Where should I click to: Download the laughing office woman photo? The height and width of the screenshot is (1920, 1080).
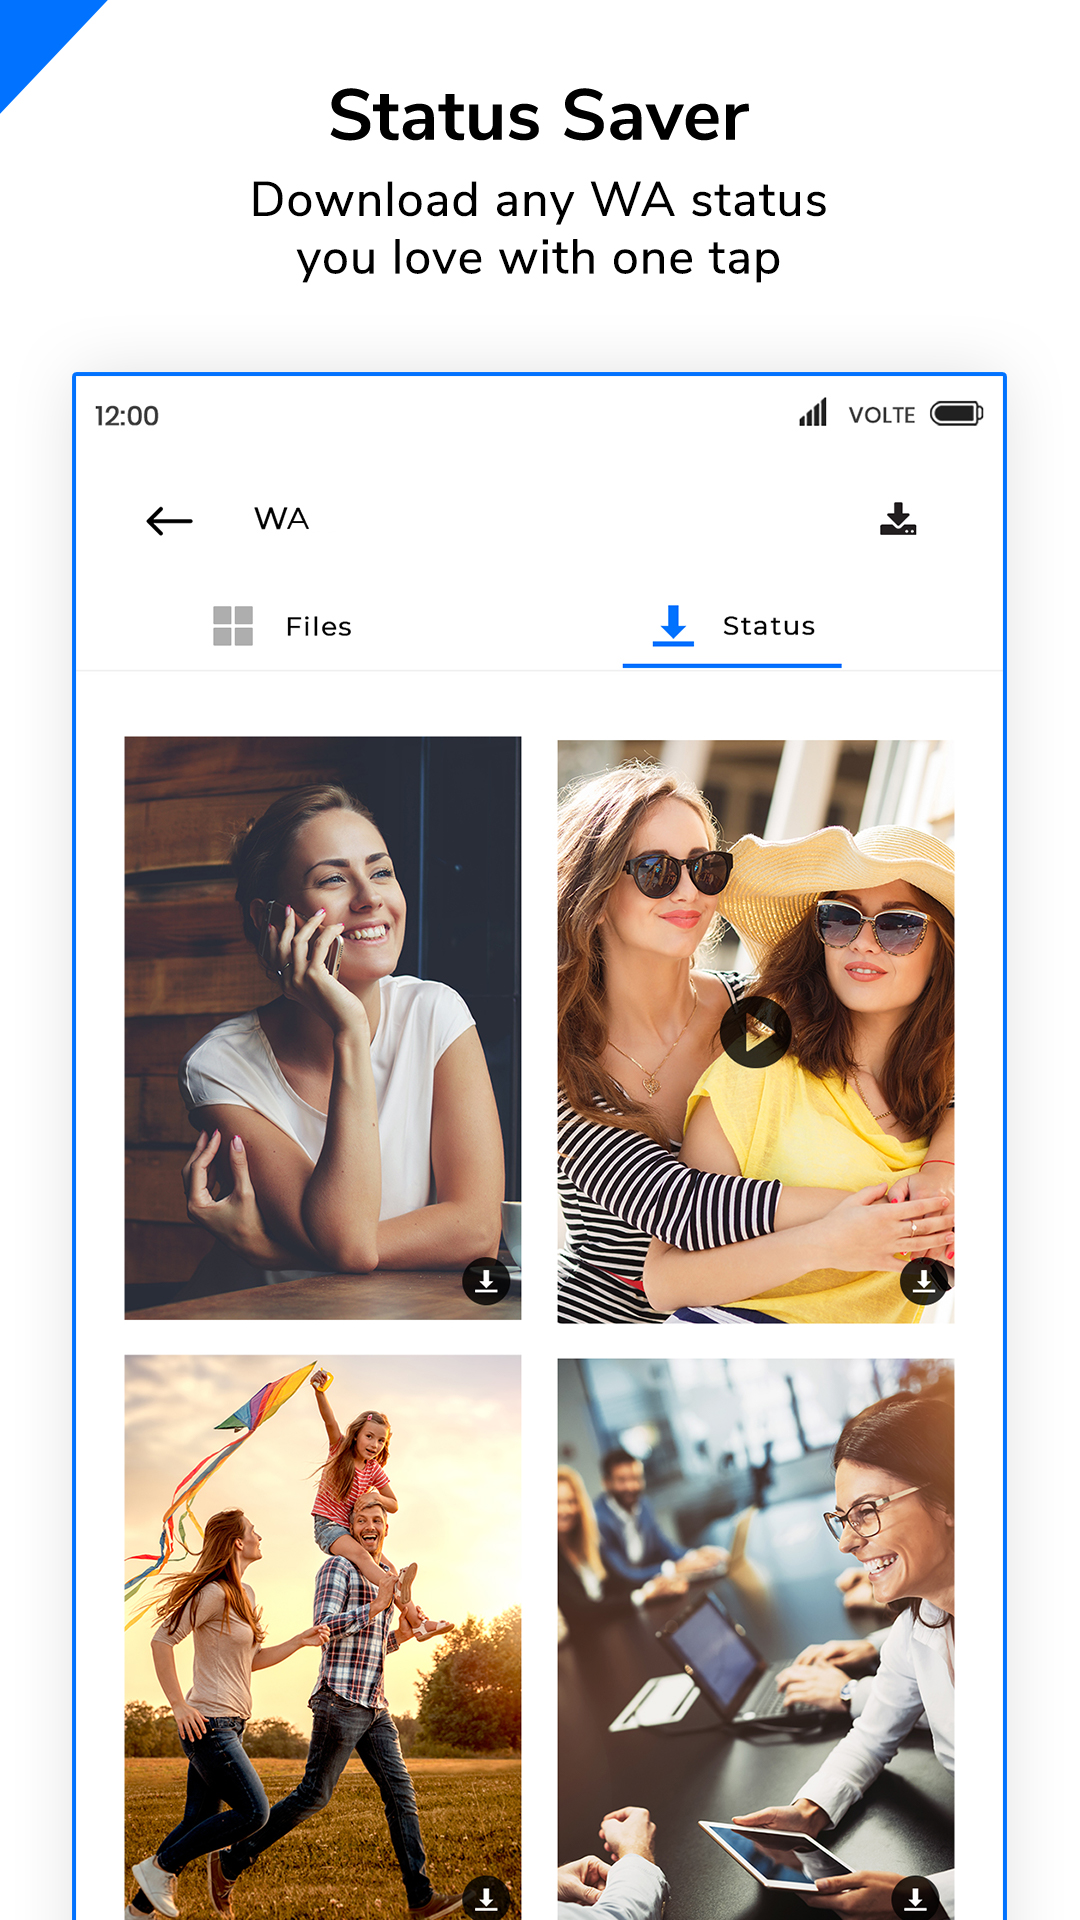914,1897
